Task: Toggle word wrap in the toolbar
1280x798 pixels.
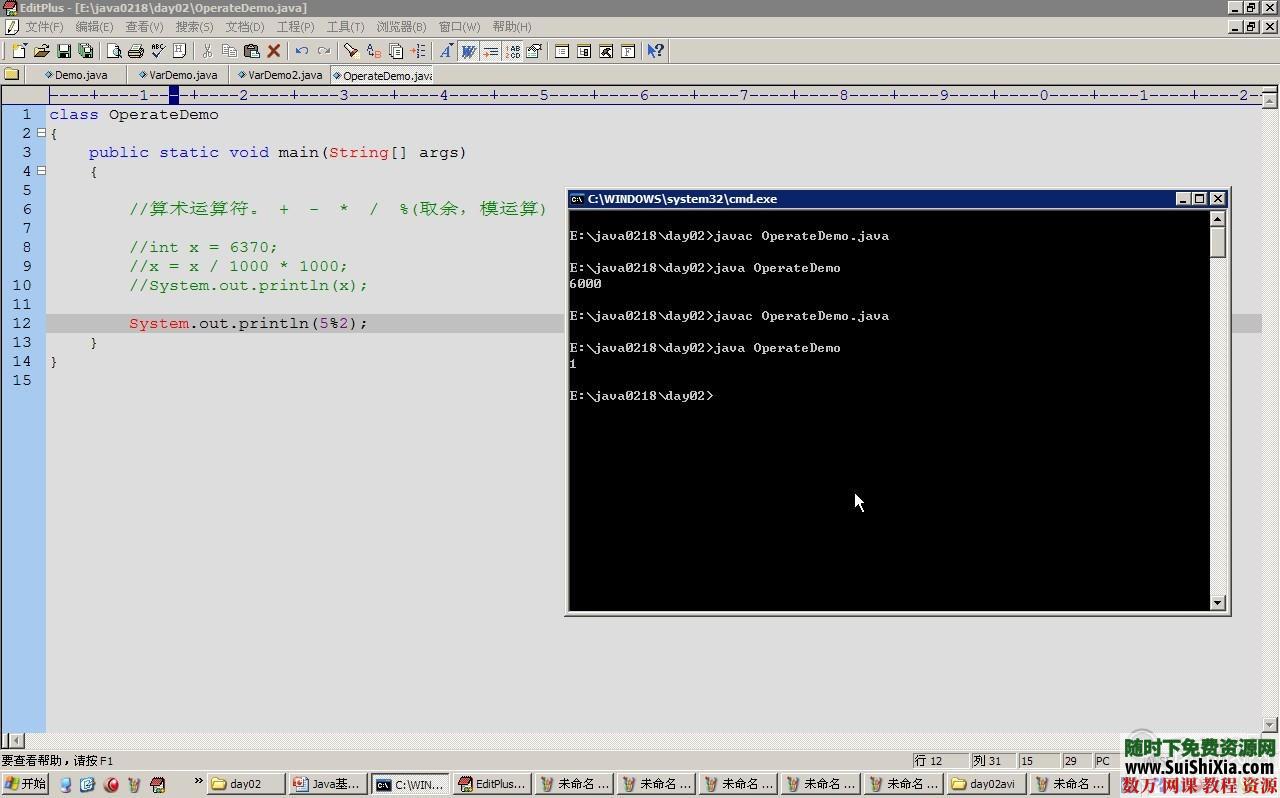Action: pyautogui.click(x=468, y=51)
